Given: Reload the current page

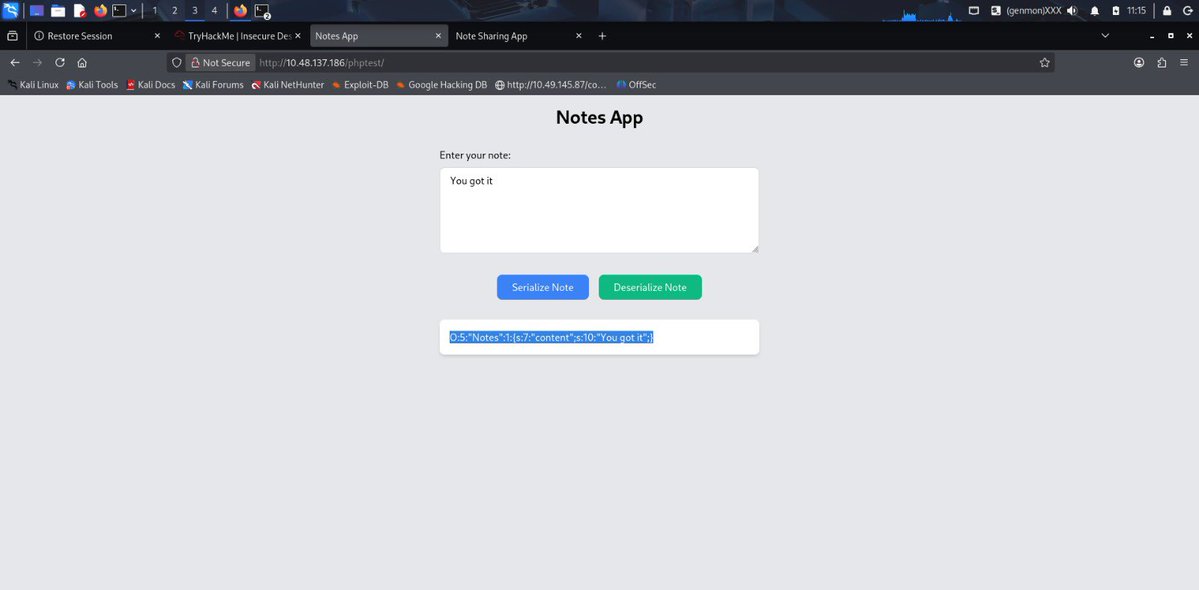Looking at the screenshot, I should pos(60,63).
